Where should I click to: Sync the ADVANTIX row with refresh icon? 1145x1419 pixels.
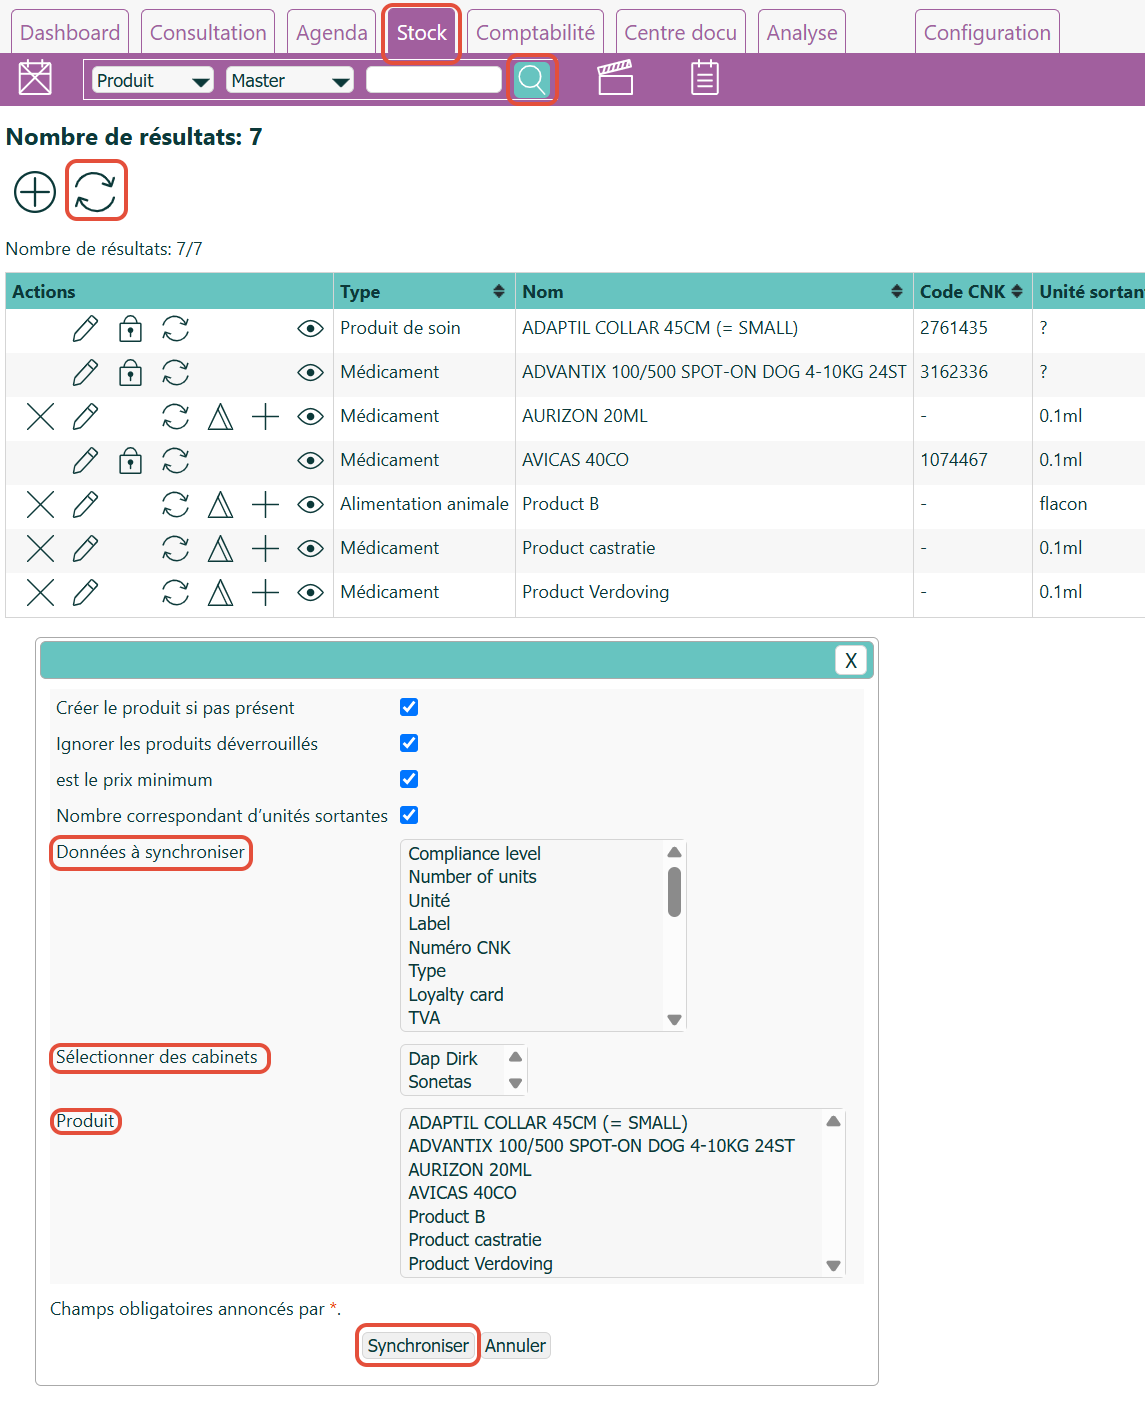point(176,373)
